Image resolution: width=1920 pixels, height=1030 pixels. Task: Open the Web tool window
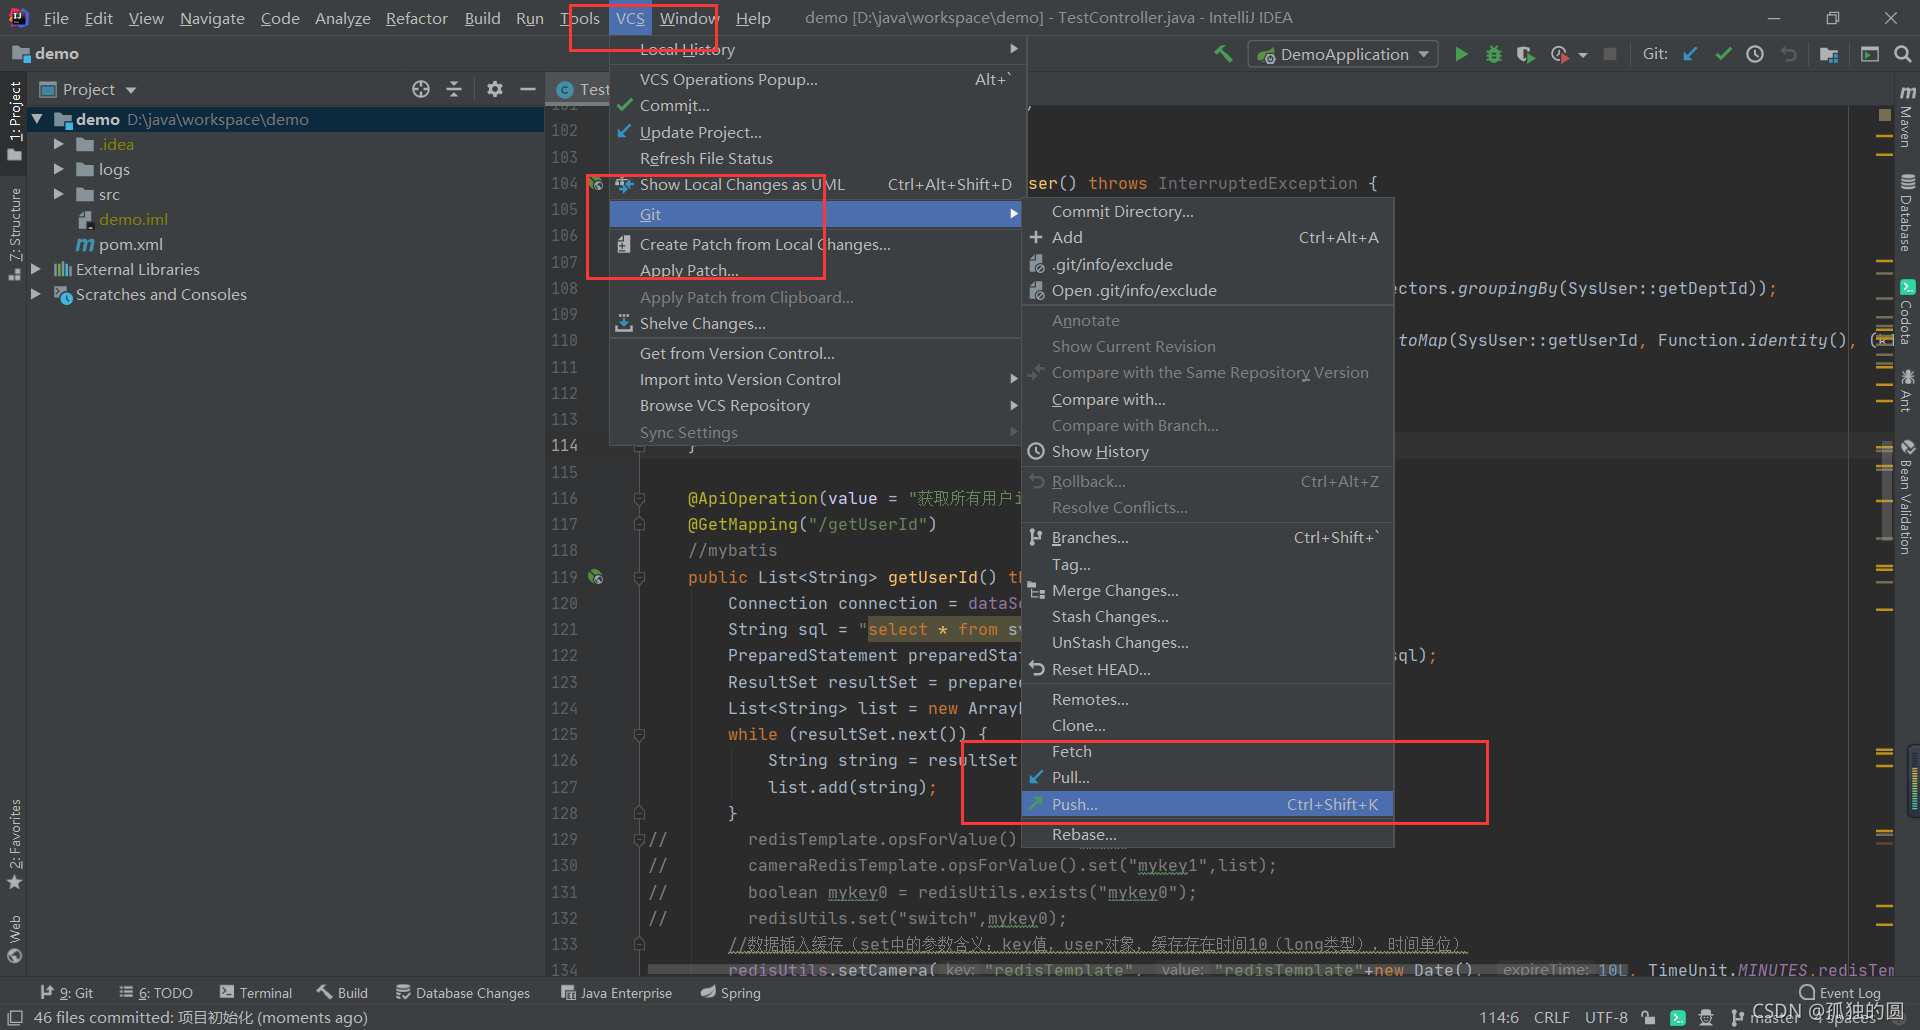15,938
